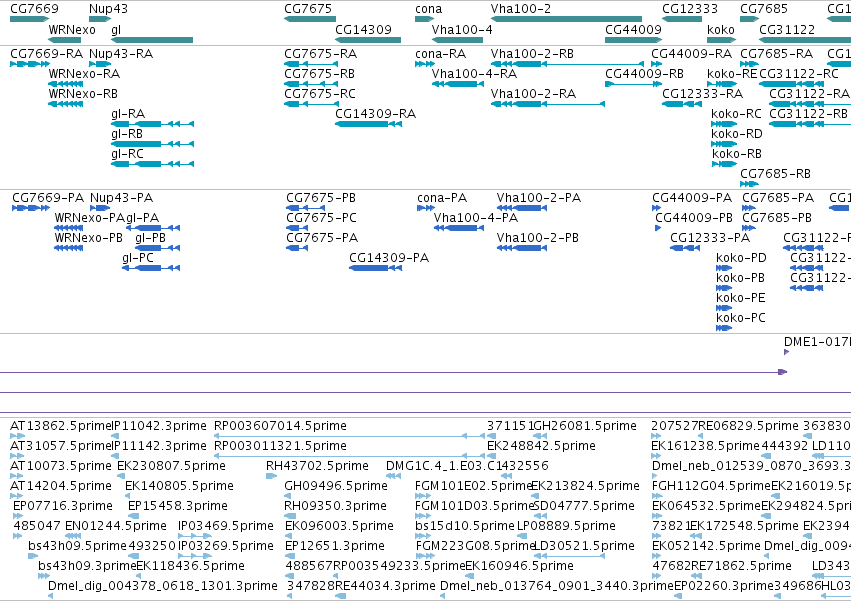The width and height of the screenshot is (851, 601).
Task: Select transcript CG14309-RA
Action: point(369,124)
